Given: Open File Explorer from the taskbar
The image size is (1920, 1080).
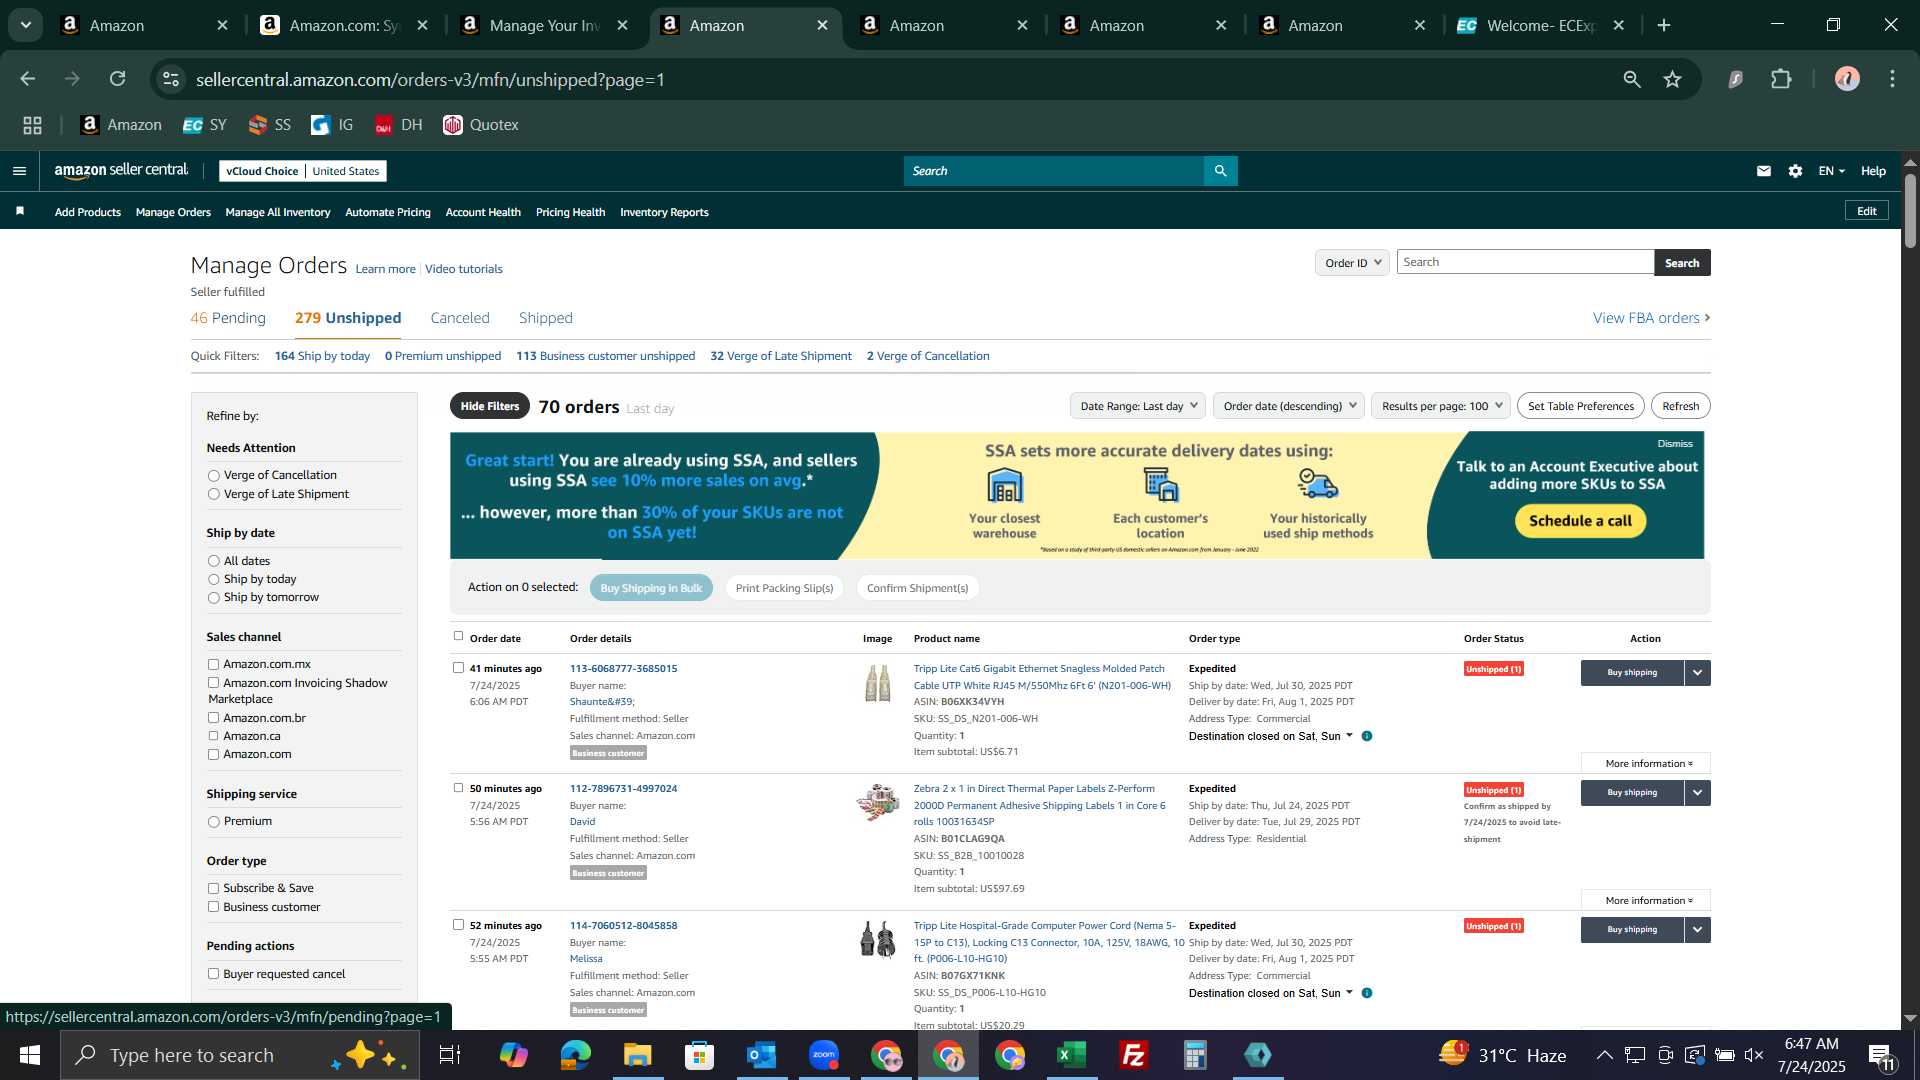Looking at the screenshot, I should (637, 1055).
